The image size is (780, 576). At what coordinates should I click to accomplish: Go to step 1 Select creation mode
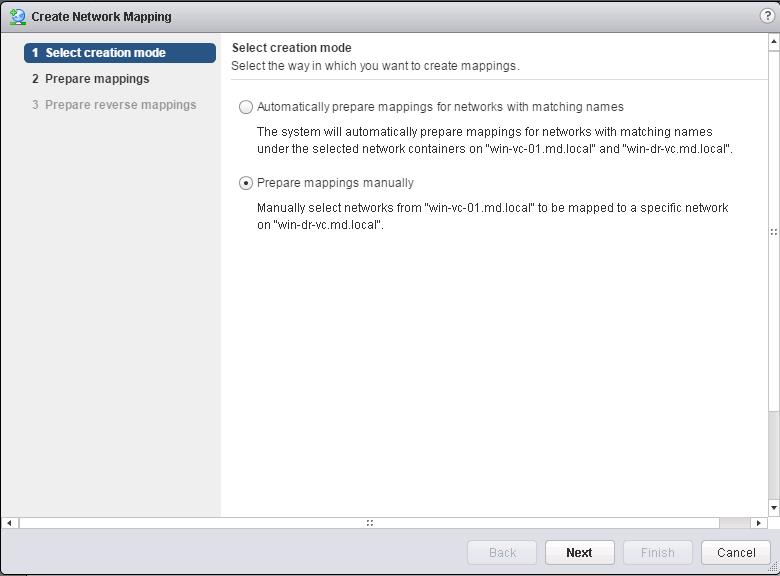120,53
